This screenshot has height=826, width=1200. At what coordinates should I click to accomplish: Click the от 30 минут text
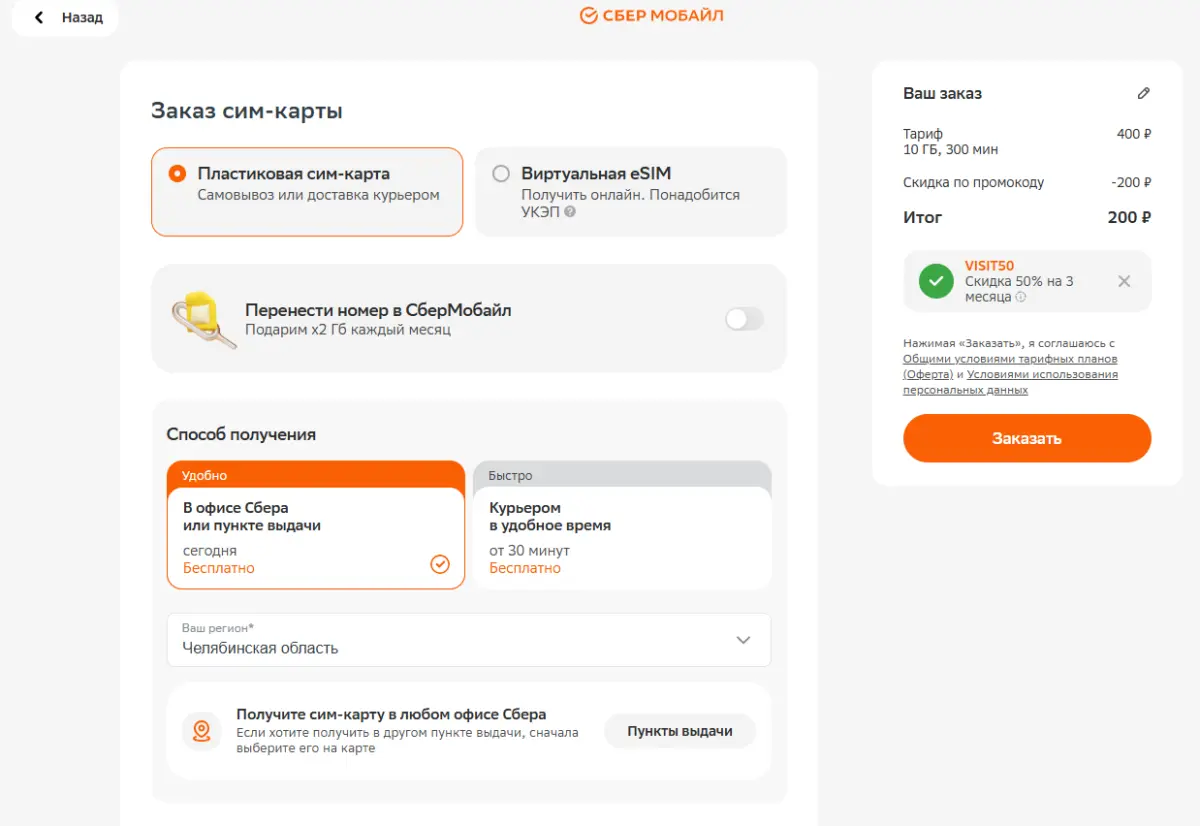529,551
